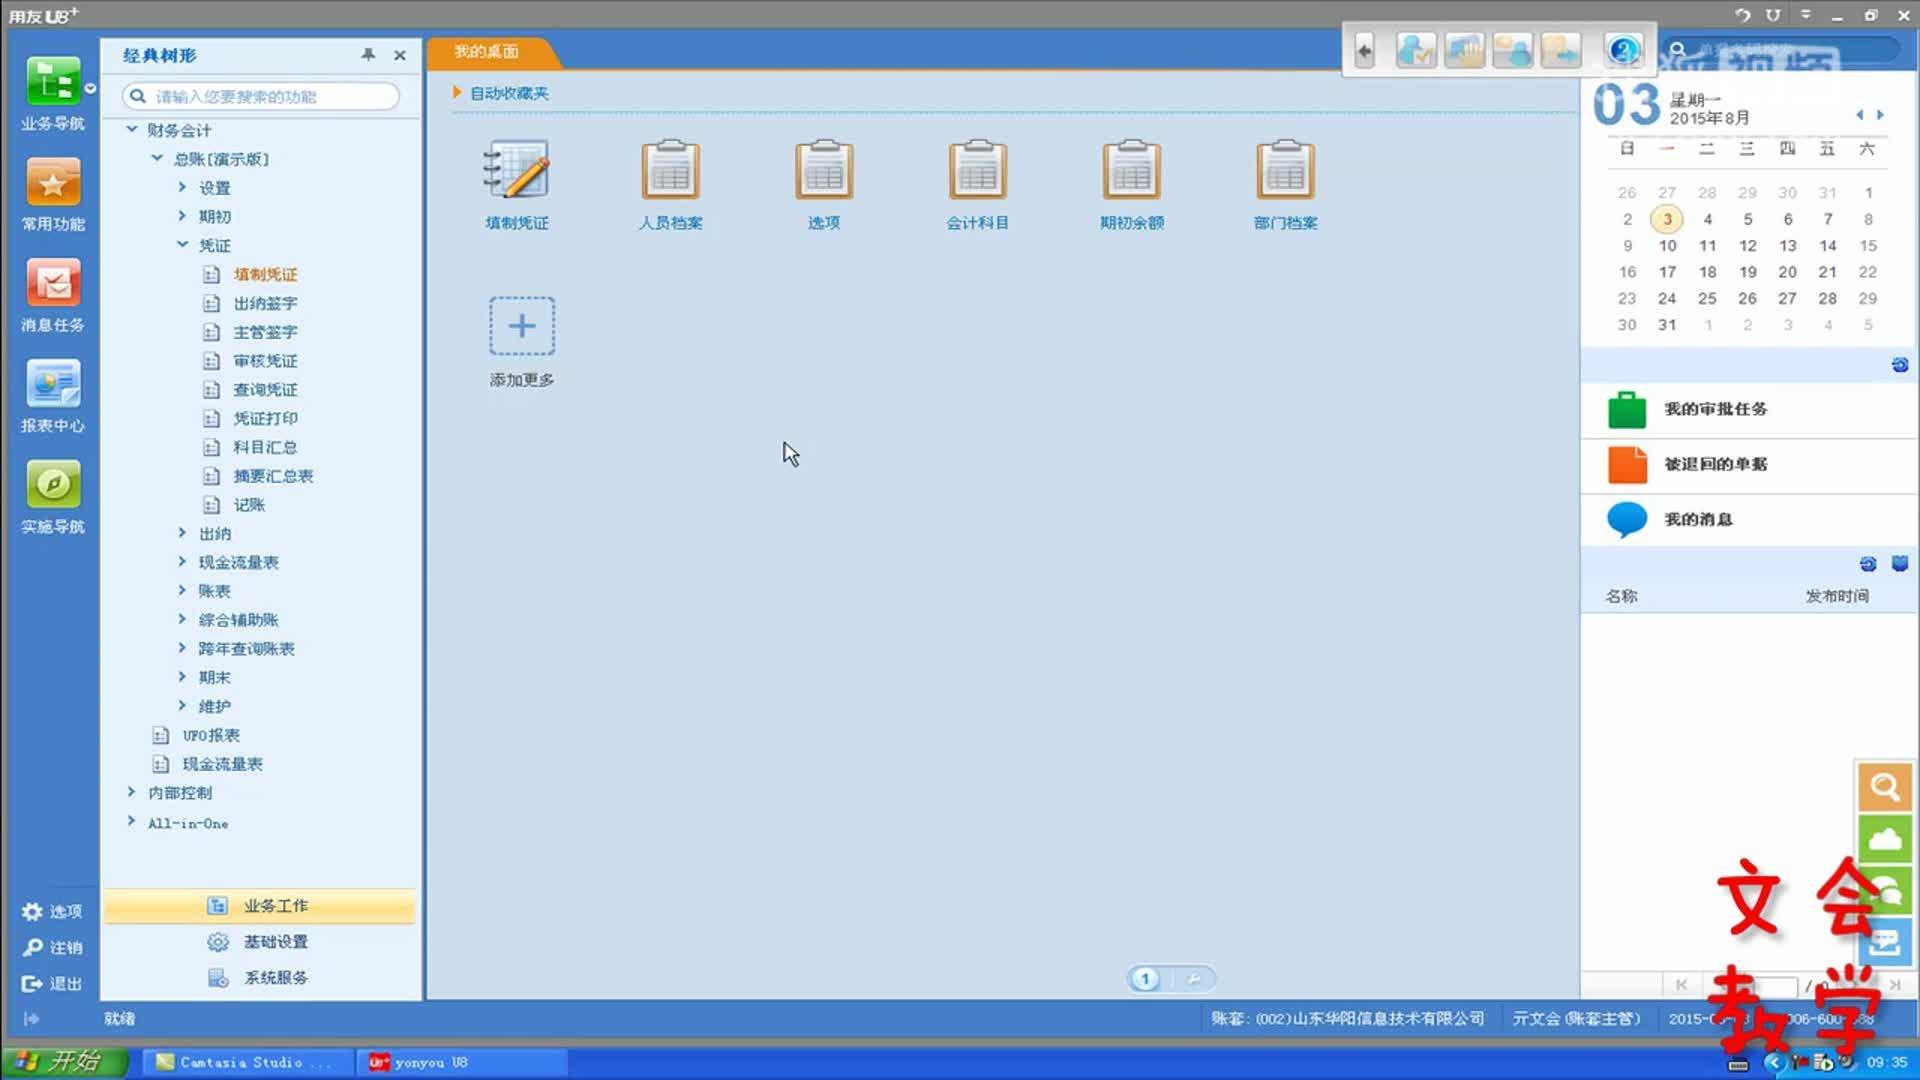The image size is (1920, 1080).
Task: Open 我的审批任务 link
Action: [x=1715, y=409]
